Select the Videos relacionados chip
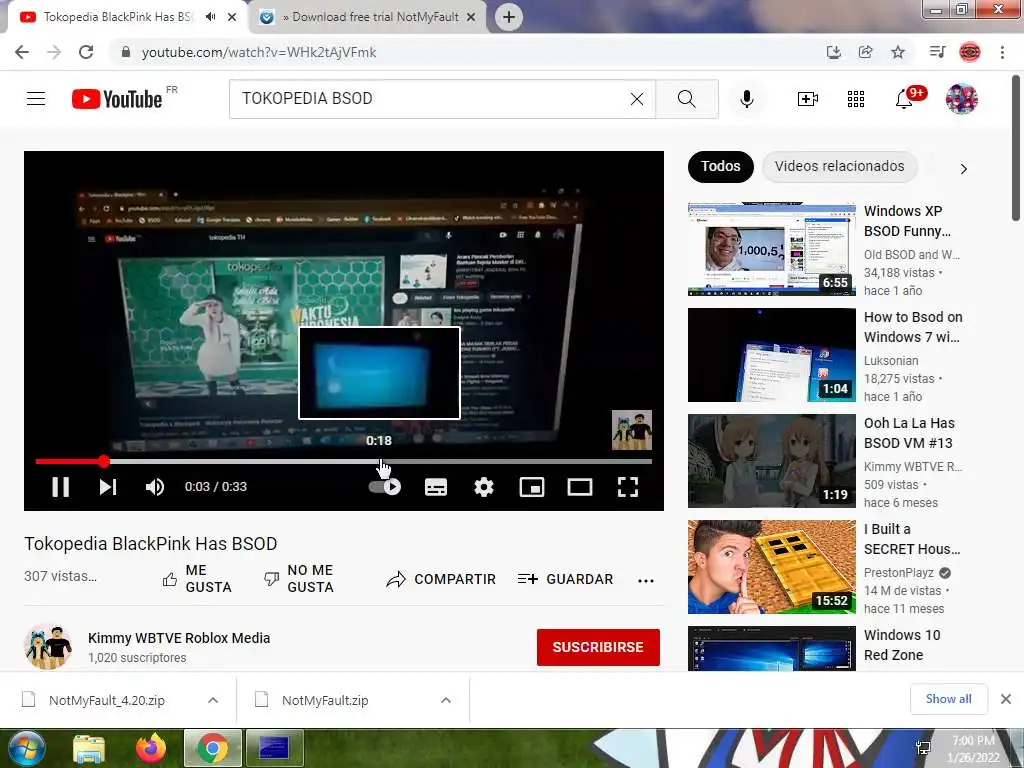The height and width of the screenshot is (768, 1024). [839, 167]
